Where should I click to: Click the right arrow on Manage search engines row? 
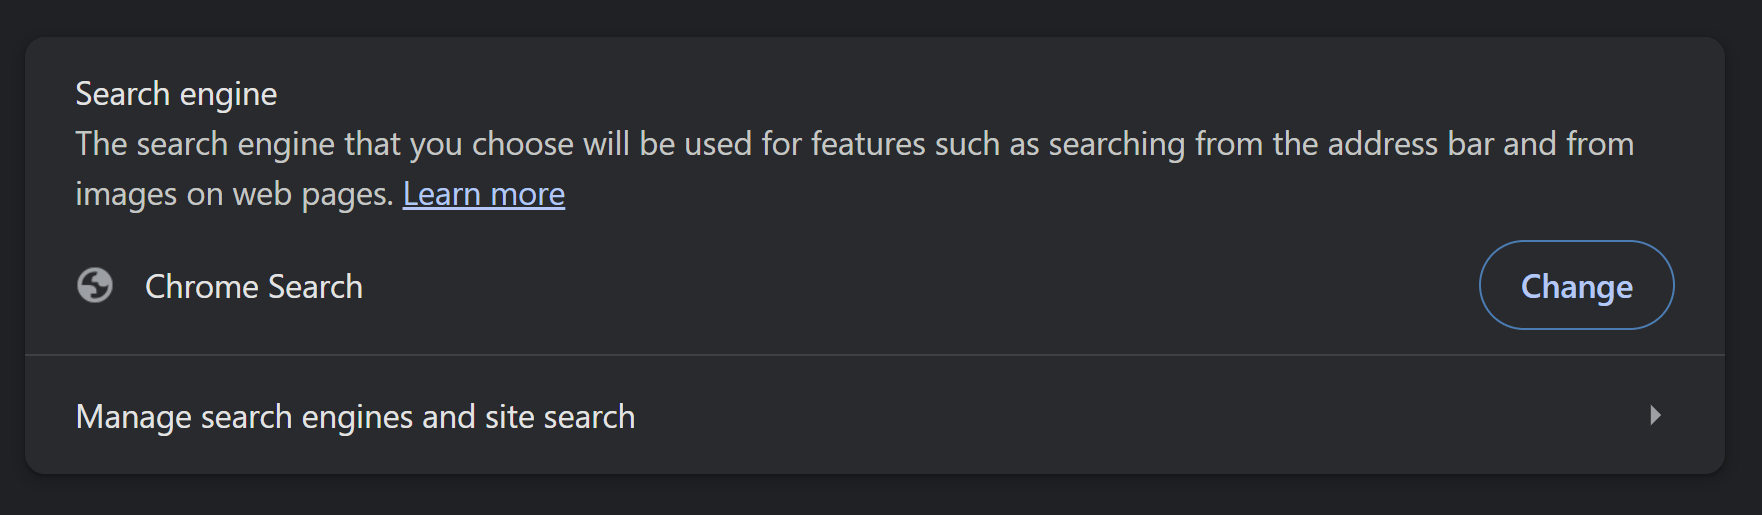click(x=1655, y=415)
